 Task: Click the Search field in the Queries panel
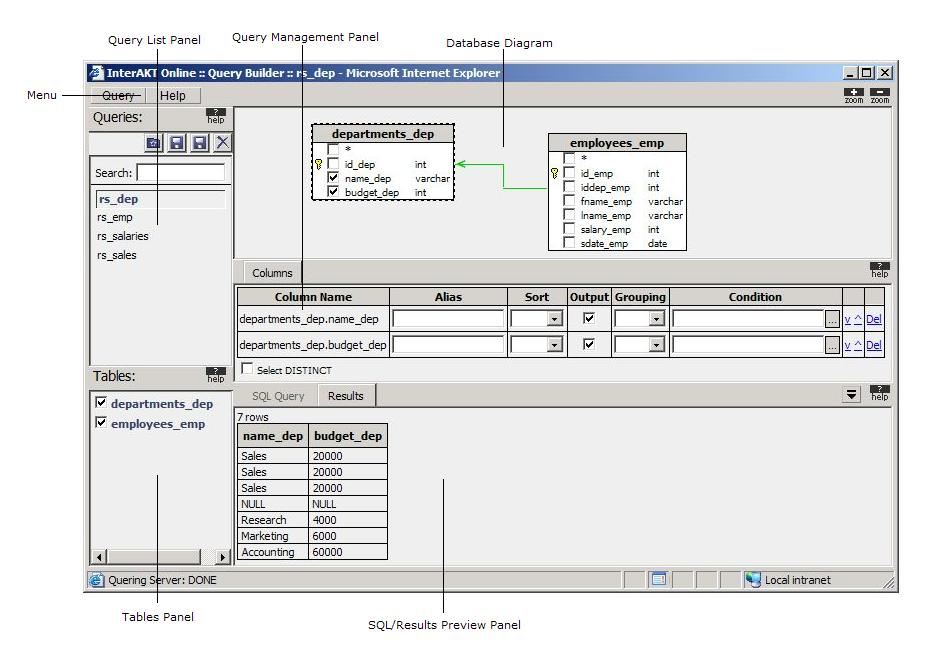(x=180, y=173)
